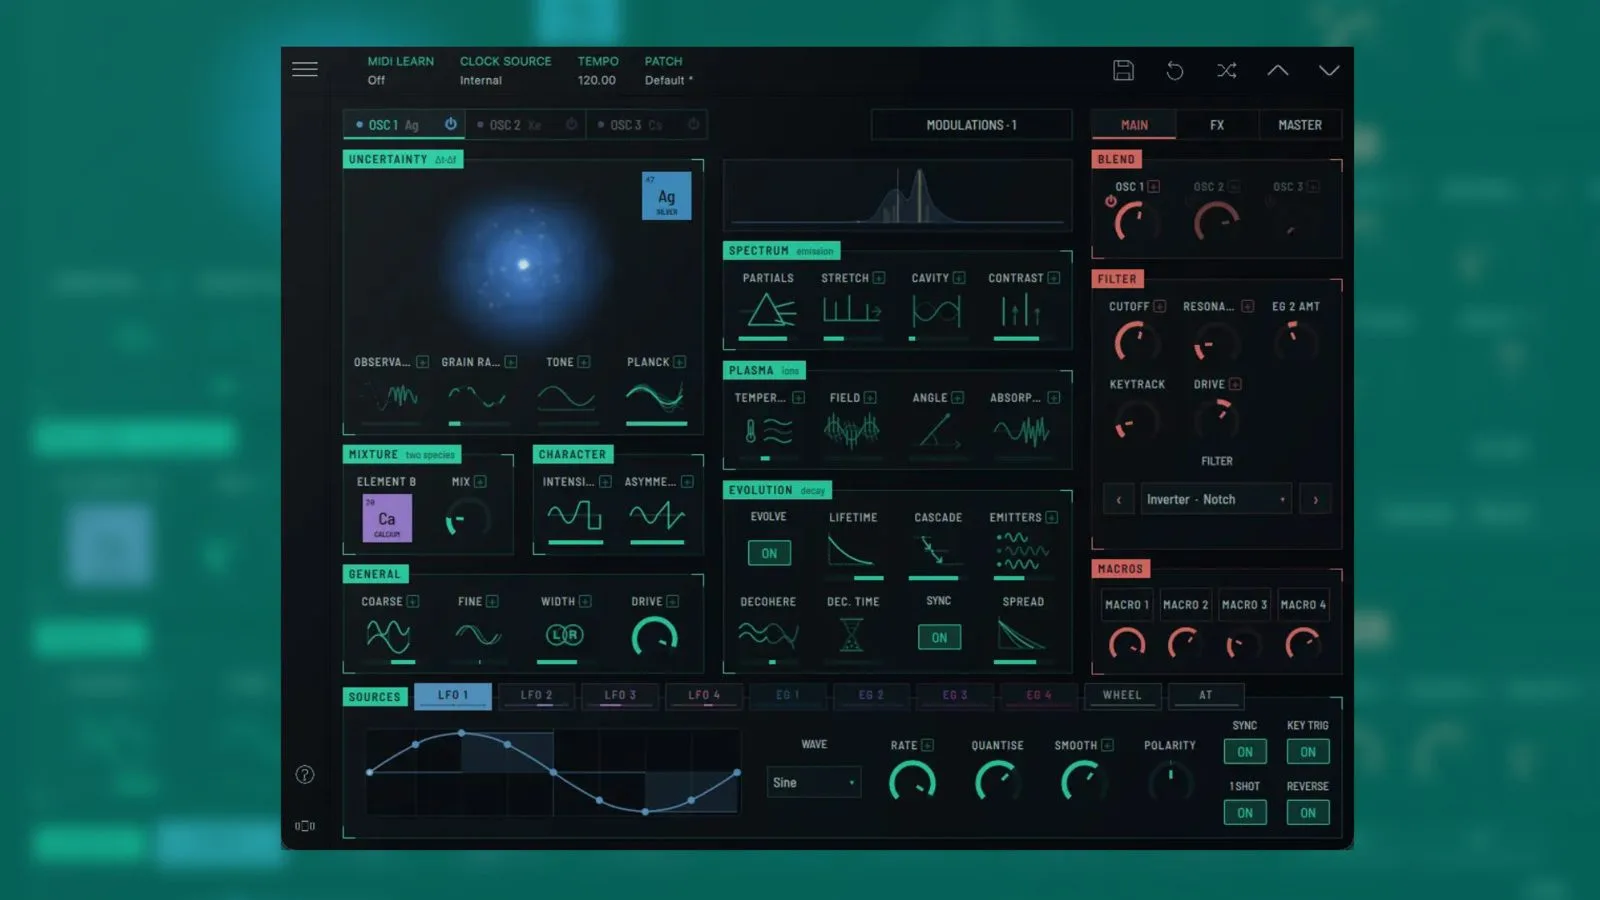The width and height of the screenshot is (1600, 900).
Task: Open the help question mark icon
Action: [x=305, y=774]
